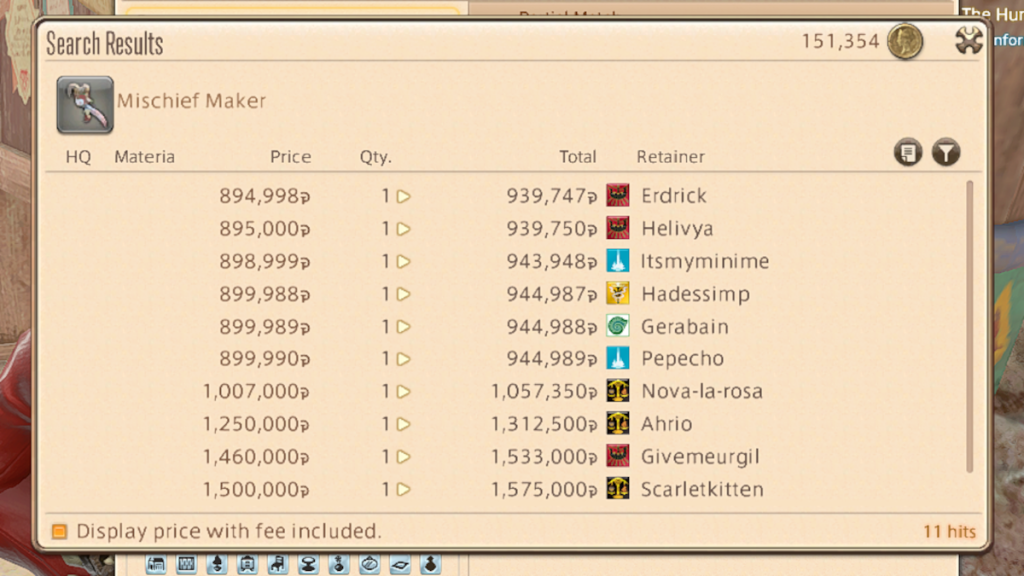Open search history via the document icon
This screenshot has height=576, width=1024.
(907, 152)
